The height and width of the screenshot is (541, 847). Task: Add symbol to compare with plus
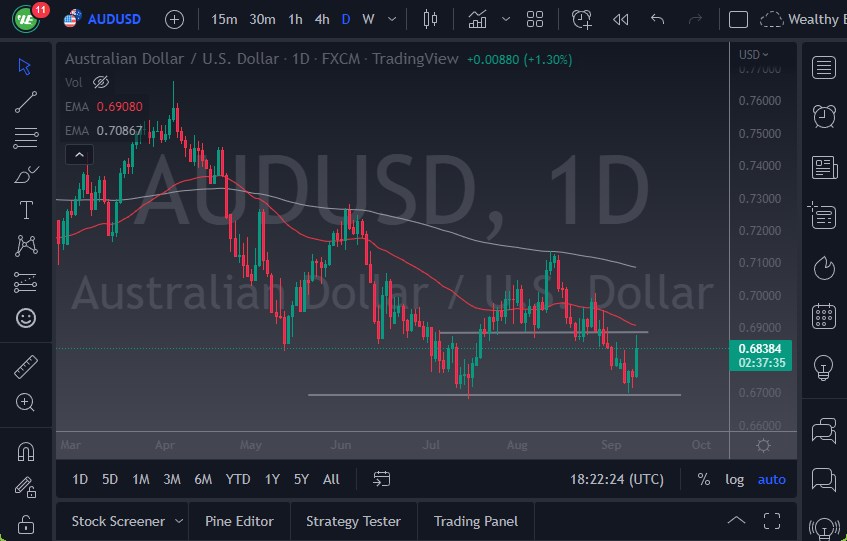point(174,20)
